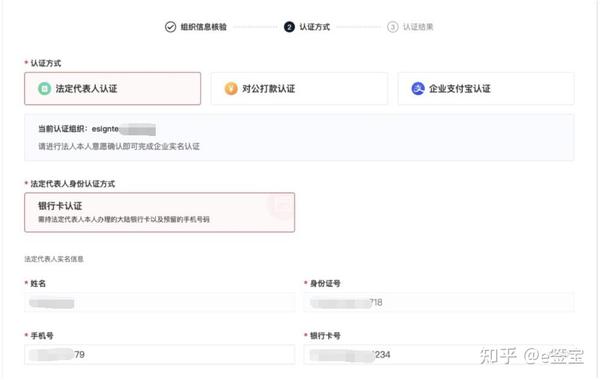Select 对公打款认证 option
Image resolution: width=600 pixels, height=380 pixels.
tap(299, 88)
